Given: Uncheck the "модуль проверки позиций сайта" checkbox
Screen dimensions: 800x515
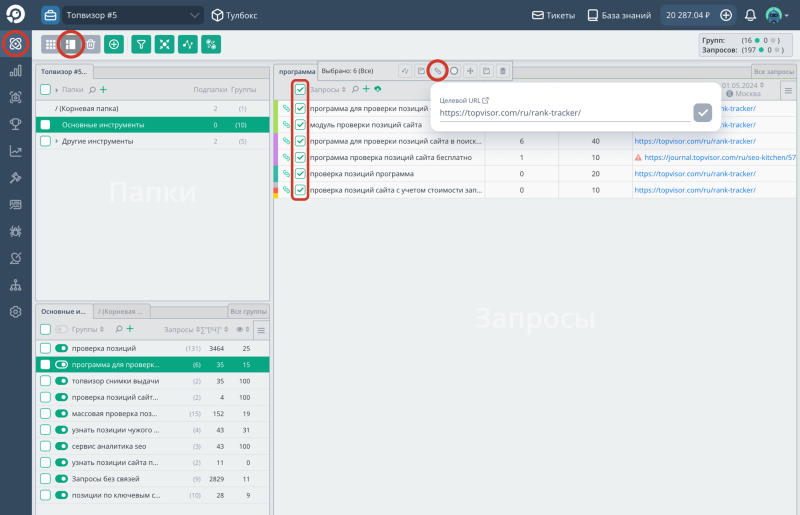Looking at the screenshot, I should coord(300,125).
